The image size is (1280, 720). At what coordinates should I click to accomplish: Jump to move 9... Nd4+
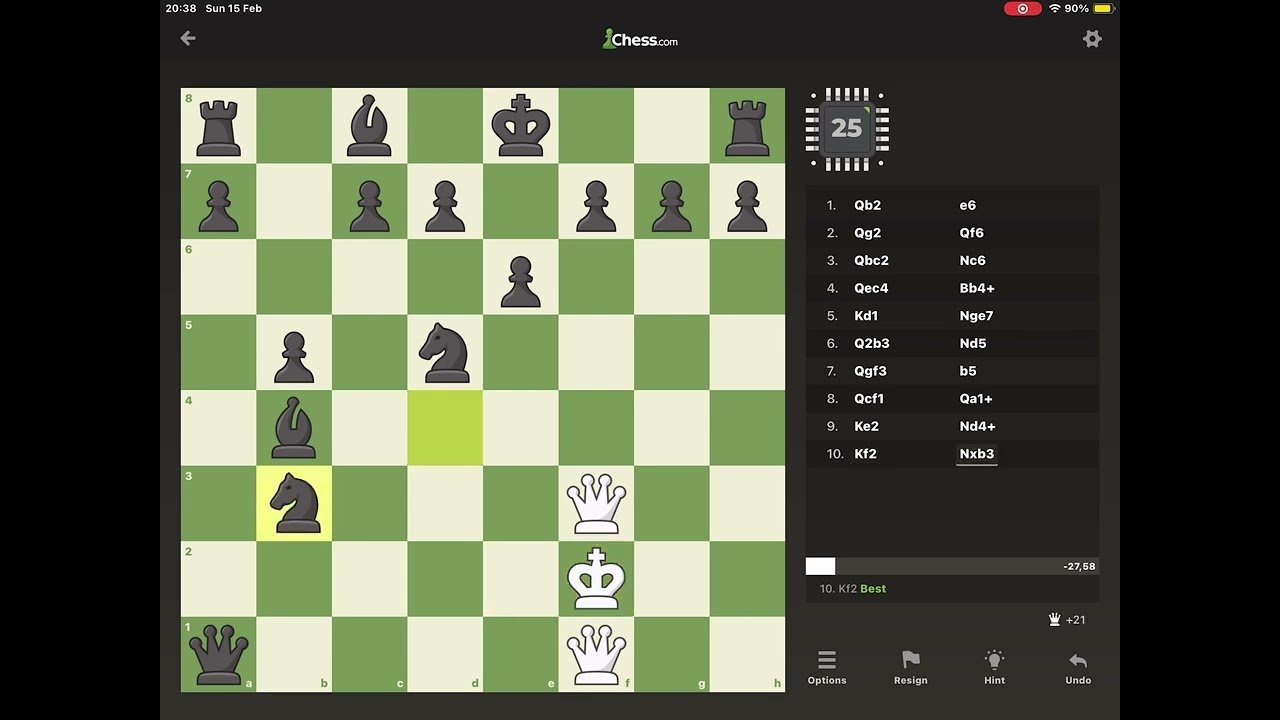977,426
